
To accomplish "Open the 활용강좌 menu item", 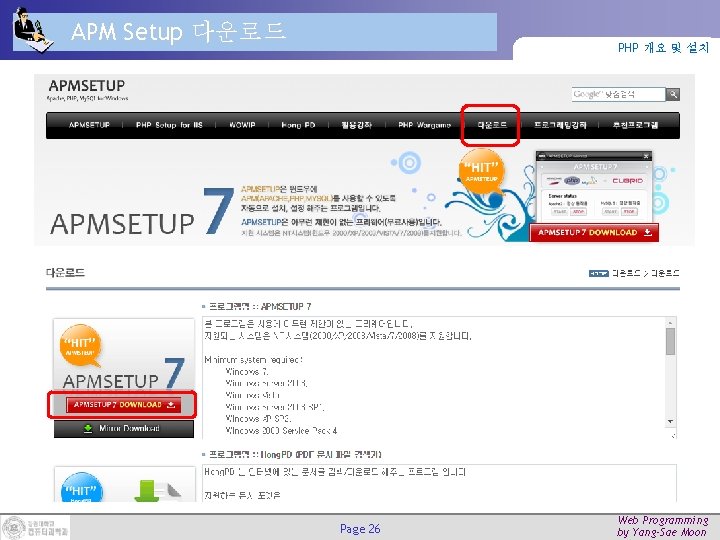I will coord(356,125).
